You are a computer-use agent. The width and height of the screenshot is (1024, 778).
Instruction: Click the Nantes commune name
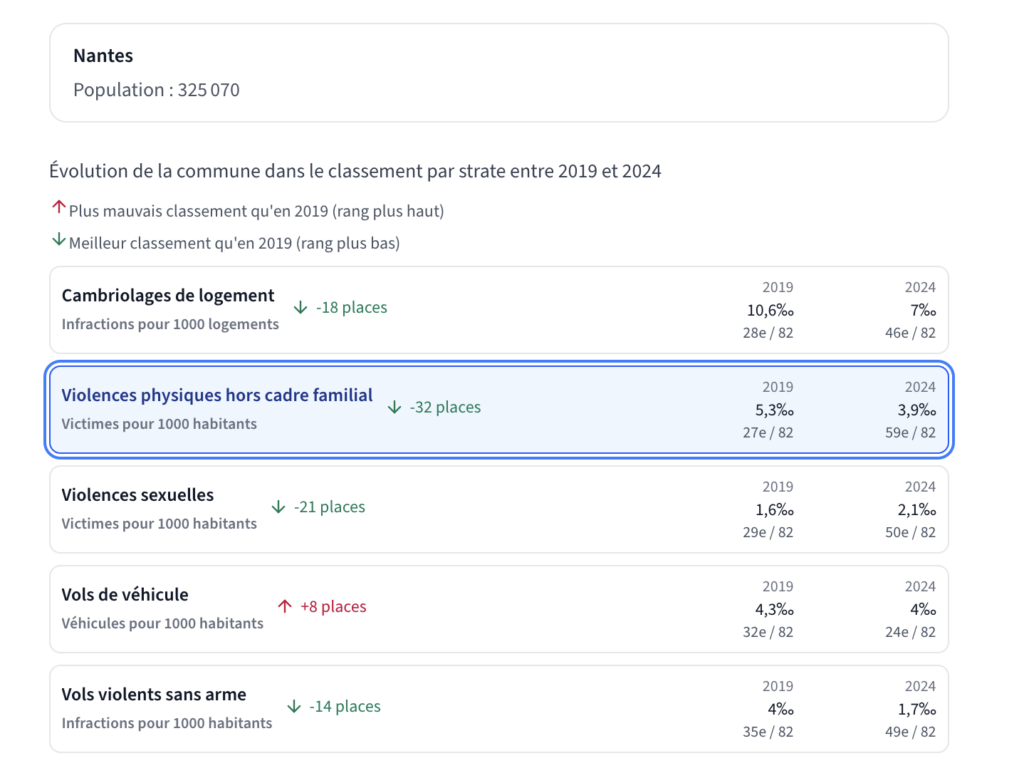tap(103, 56)
